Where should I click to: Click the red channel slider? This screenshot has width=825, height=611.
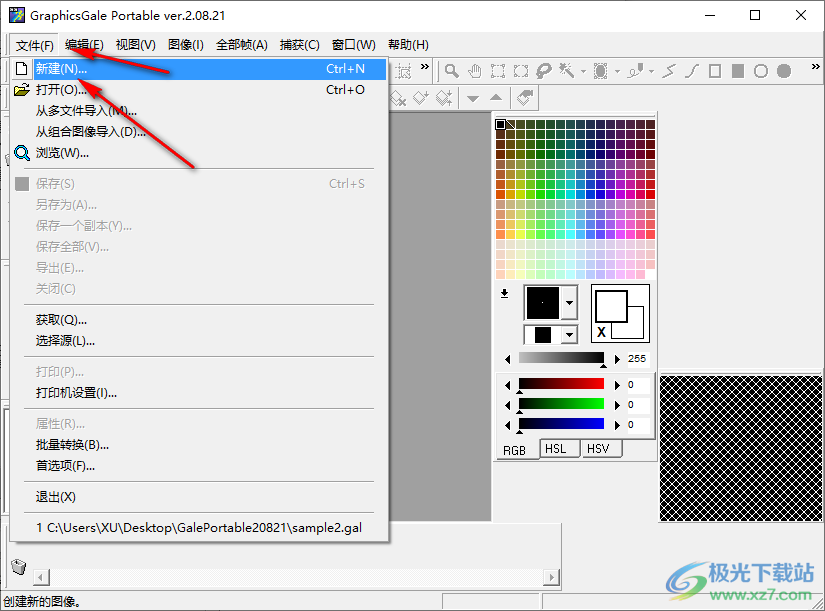click(x=561, y=384)
